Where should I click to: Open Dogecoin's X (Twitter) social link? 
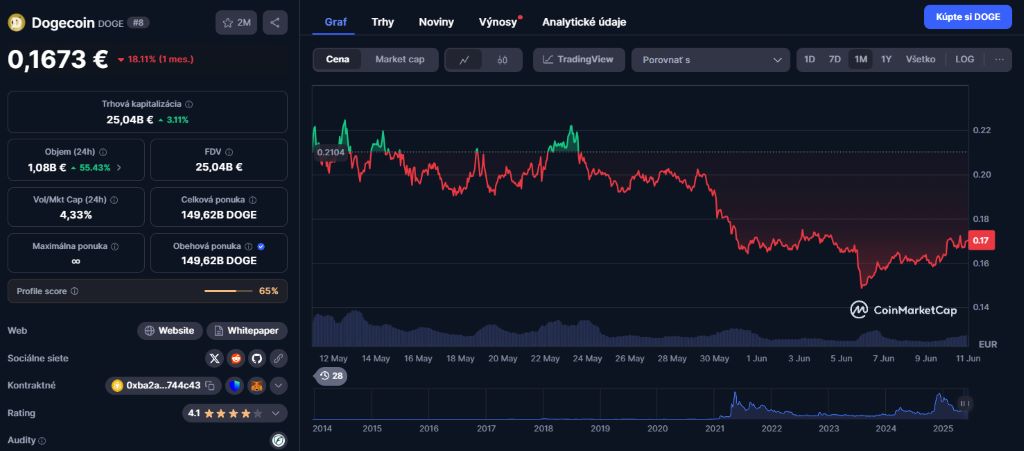(214, 358)
